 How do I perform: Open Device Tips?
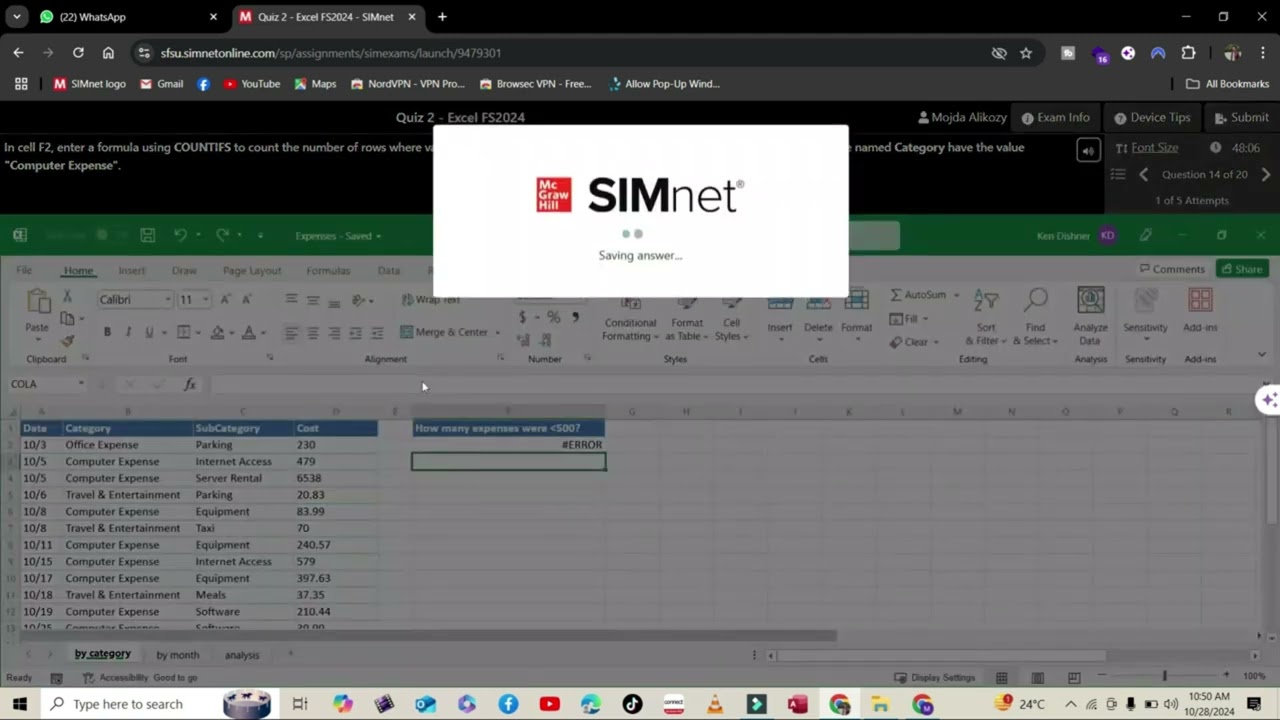pyautogui.click(x=1152, y=118)
